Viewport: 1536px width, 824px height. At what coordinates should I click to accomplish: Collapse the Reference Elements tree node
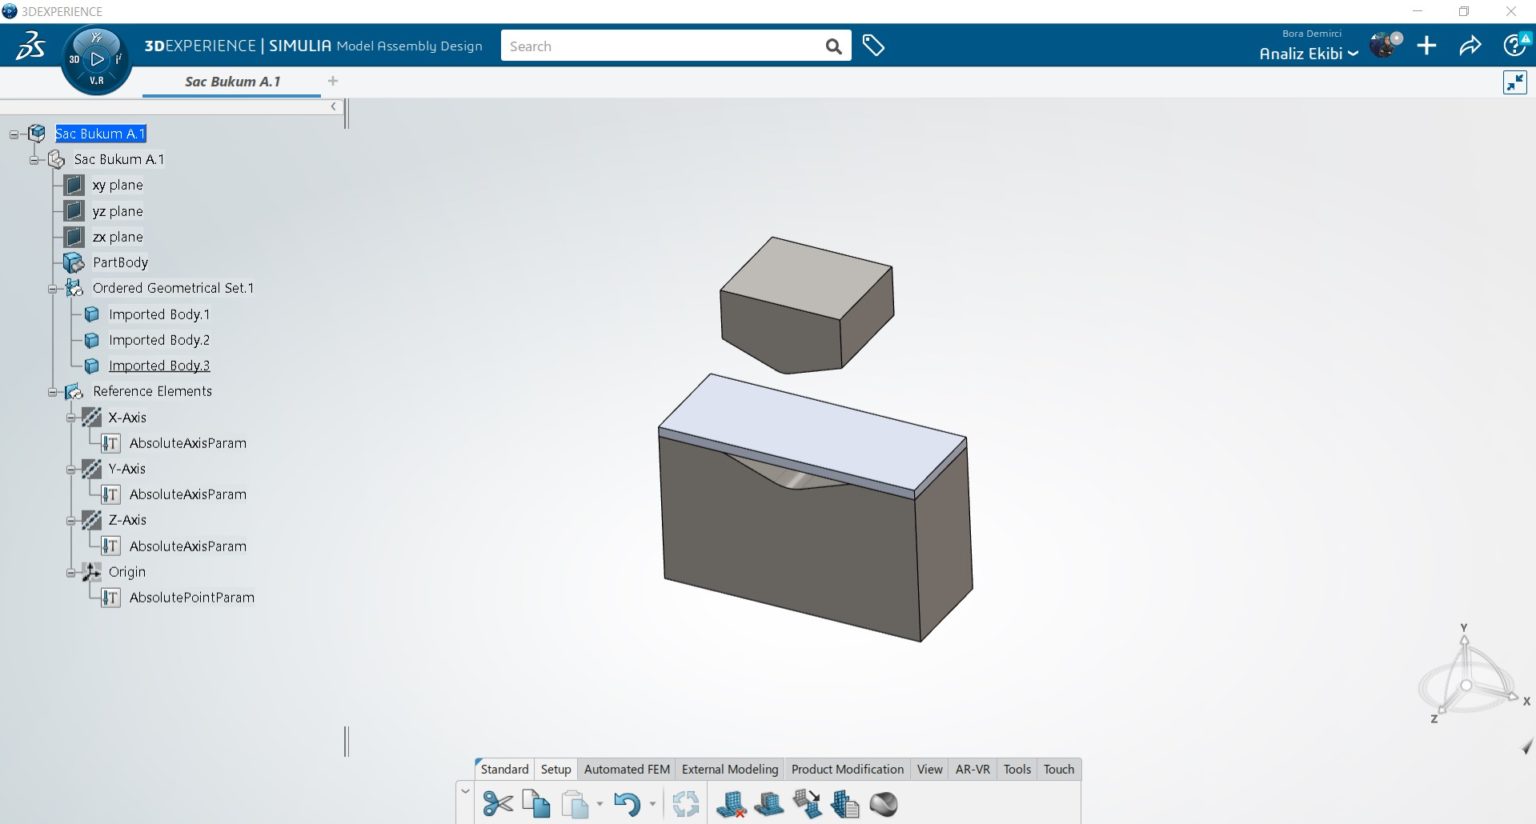(53, 391)
